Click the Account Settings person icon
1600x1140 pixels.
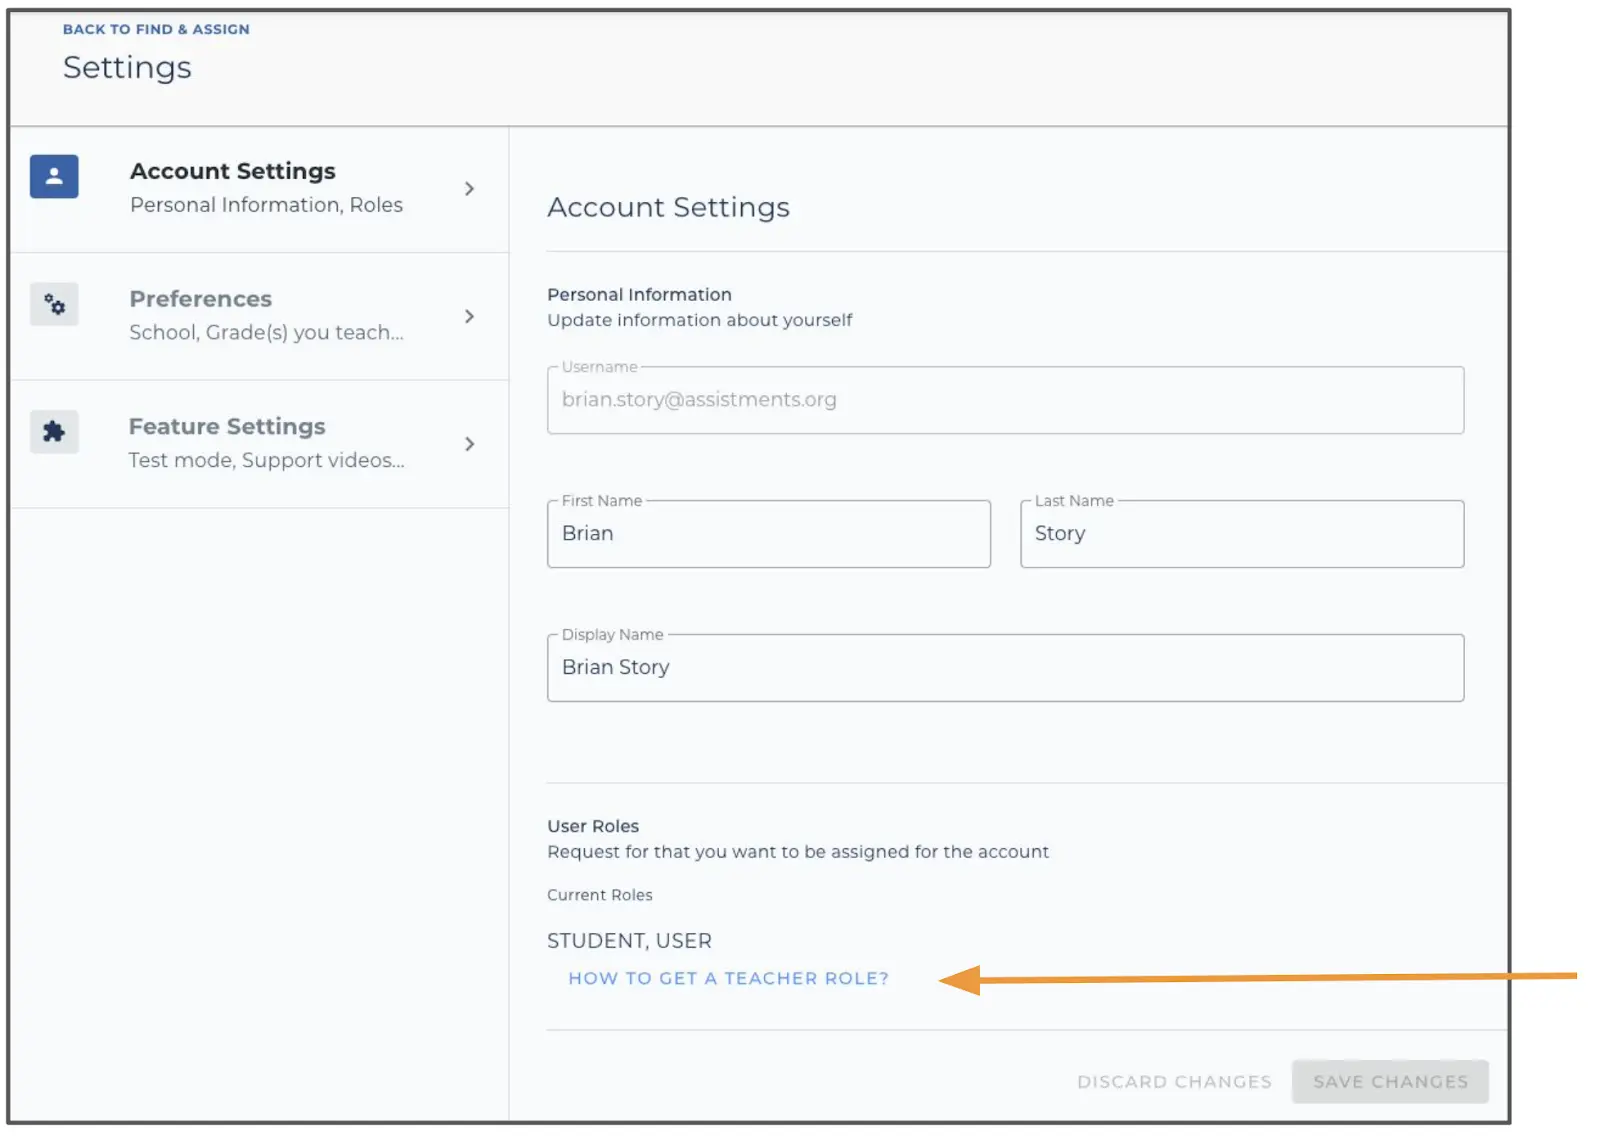(x=54, y=176)
